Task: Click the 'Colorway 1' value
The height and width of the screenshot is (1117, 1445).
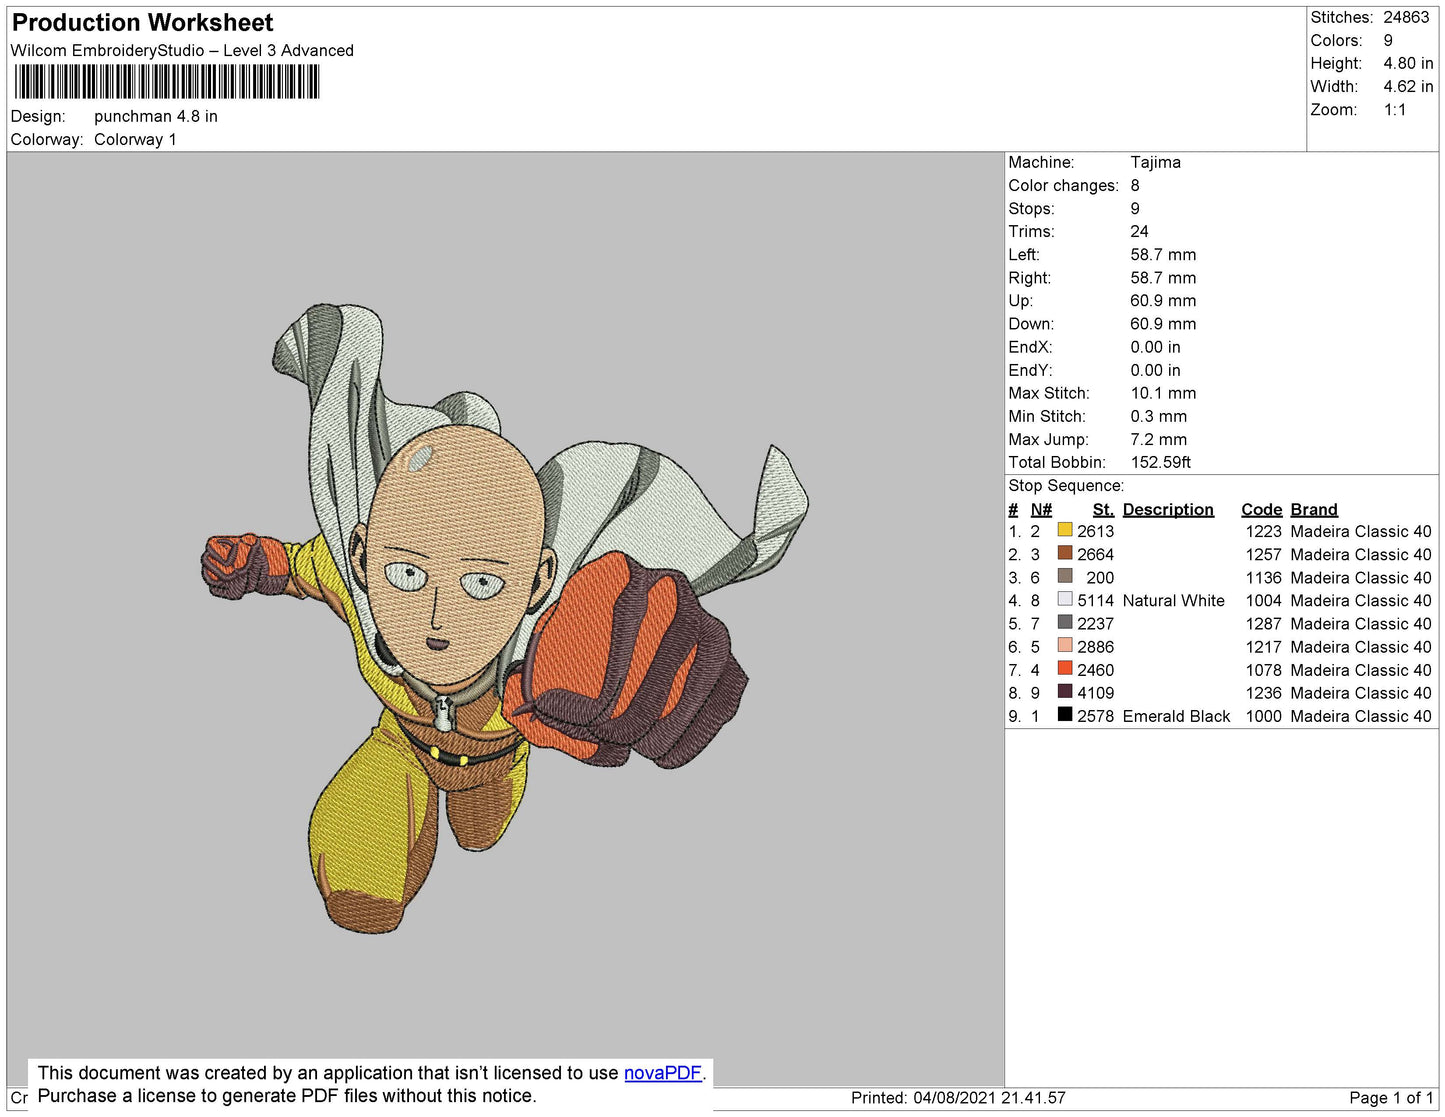Action: click(135, 139)
